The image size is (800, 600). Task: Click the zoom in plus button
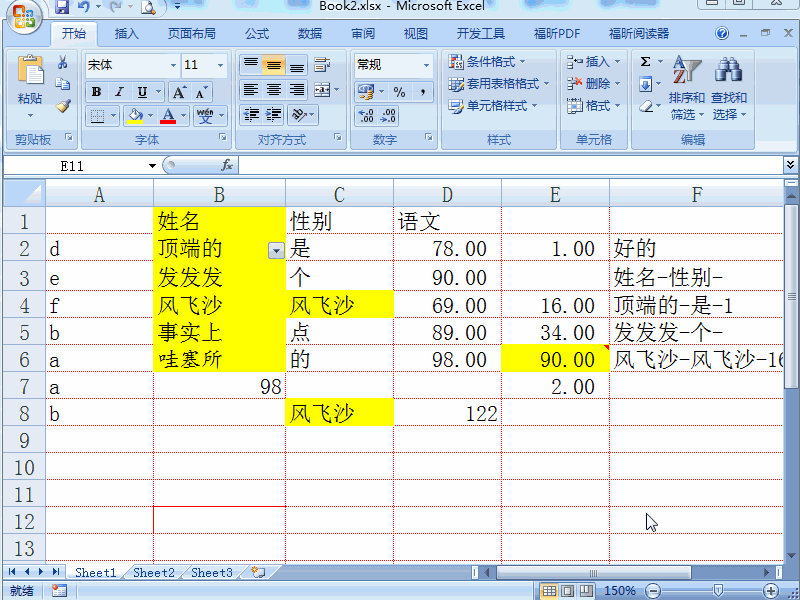pyautogui.click(x=771, y=591)
